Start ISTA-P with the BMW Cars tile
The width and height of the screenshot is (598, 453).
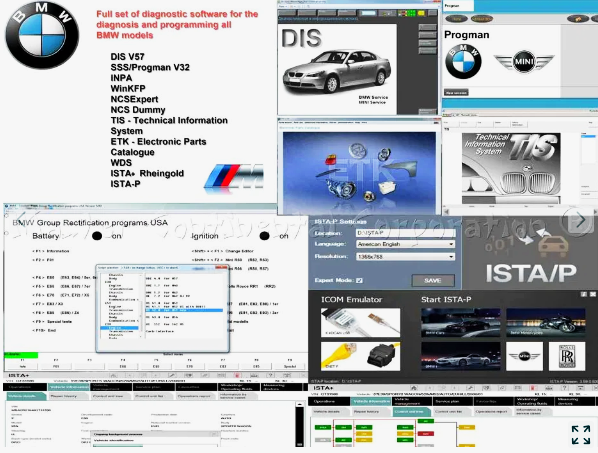461,323
